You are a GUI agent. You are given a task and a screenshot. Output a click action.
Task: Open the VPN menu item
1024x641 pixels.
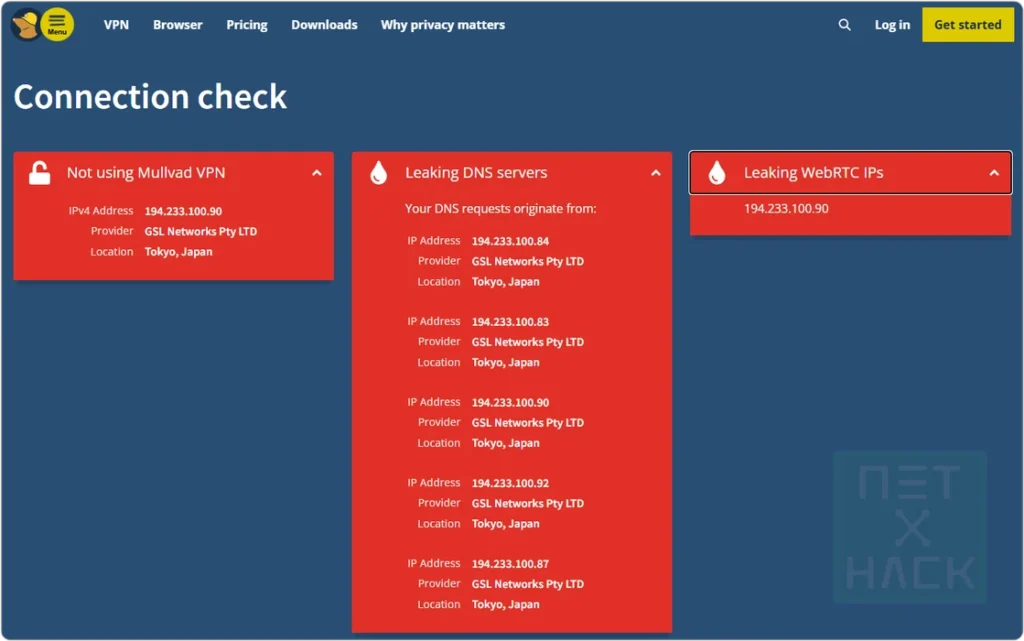[x=116, y=25]
